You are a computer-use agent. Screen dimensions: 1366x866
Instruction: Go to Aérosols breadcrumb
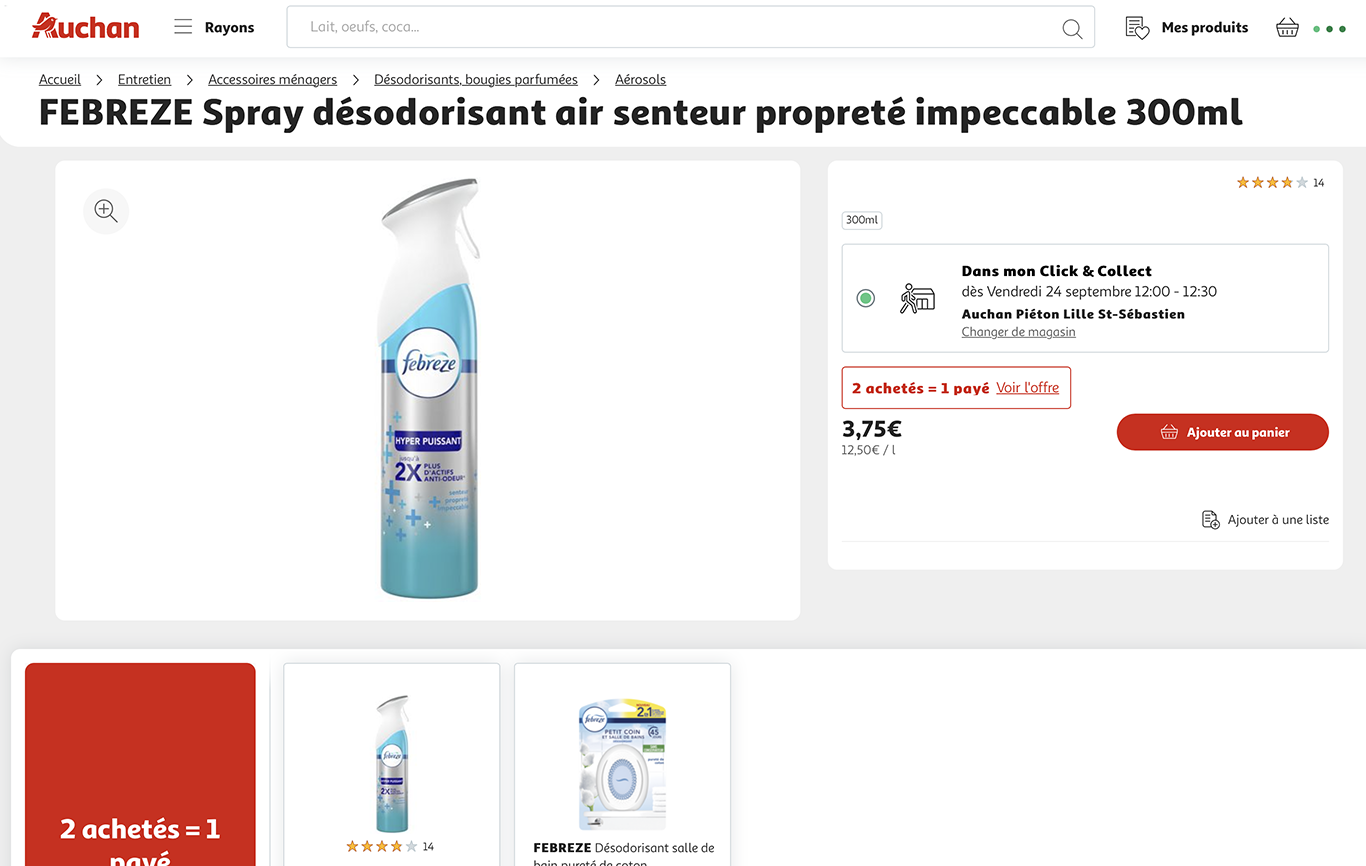[x=640, y=79]
